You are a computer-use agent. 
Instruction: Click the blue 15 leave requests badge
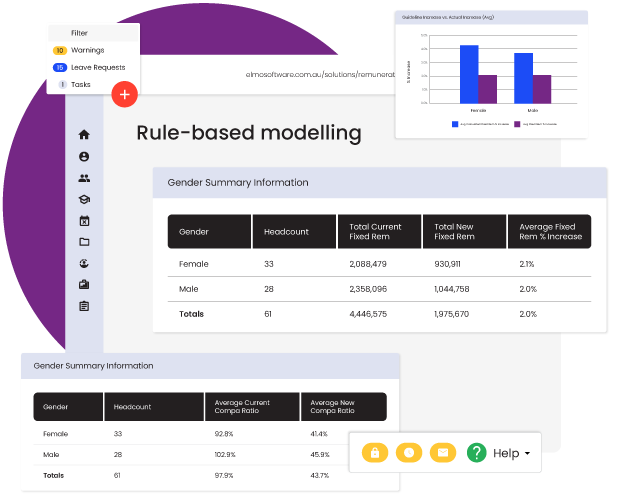coord(60,68)
